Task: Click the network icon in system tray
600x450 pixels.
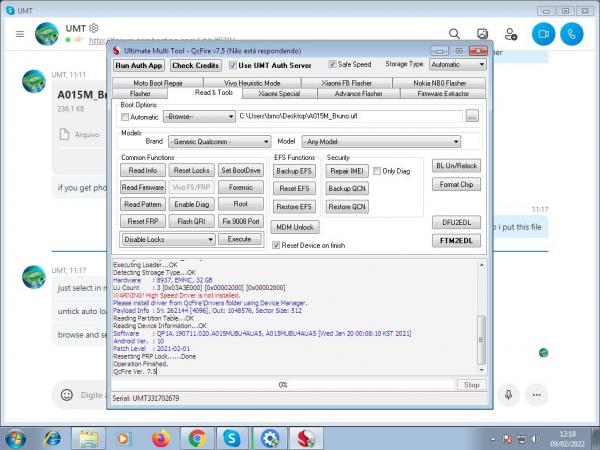Action: coord(522,439)
